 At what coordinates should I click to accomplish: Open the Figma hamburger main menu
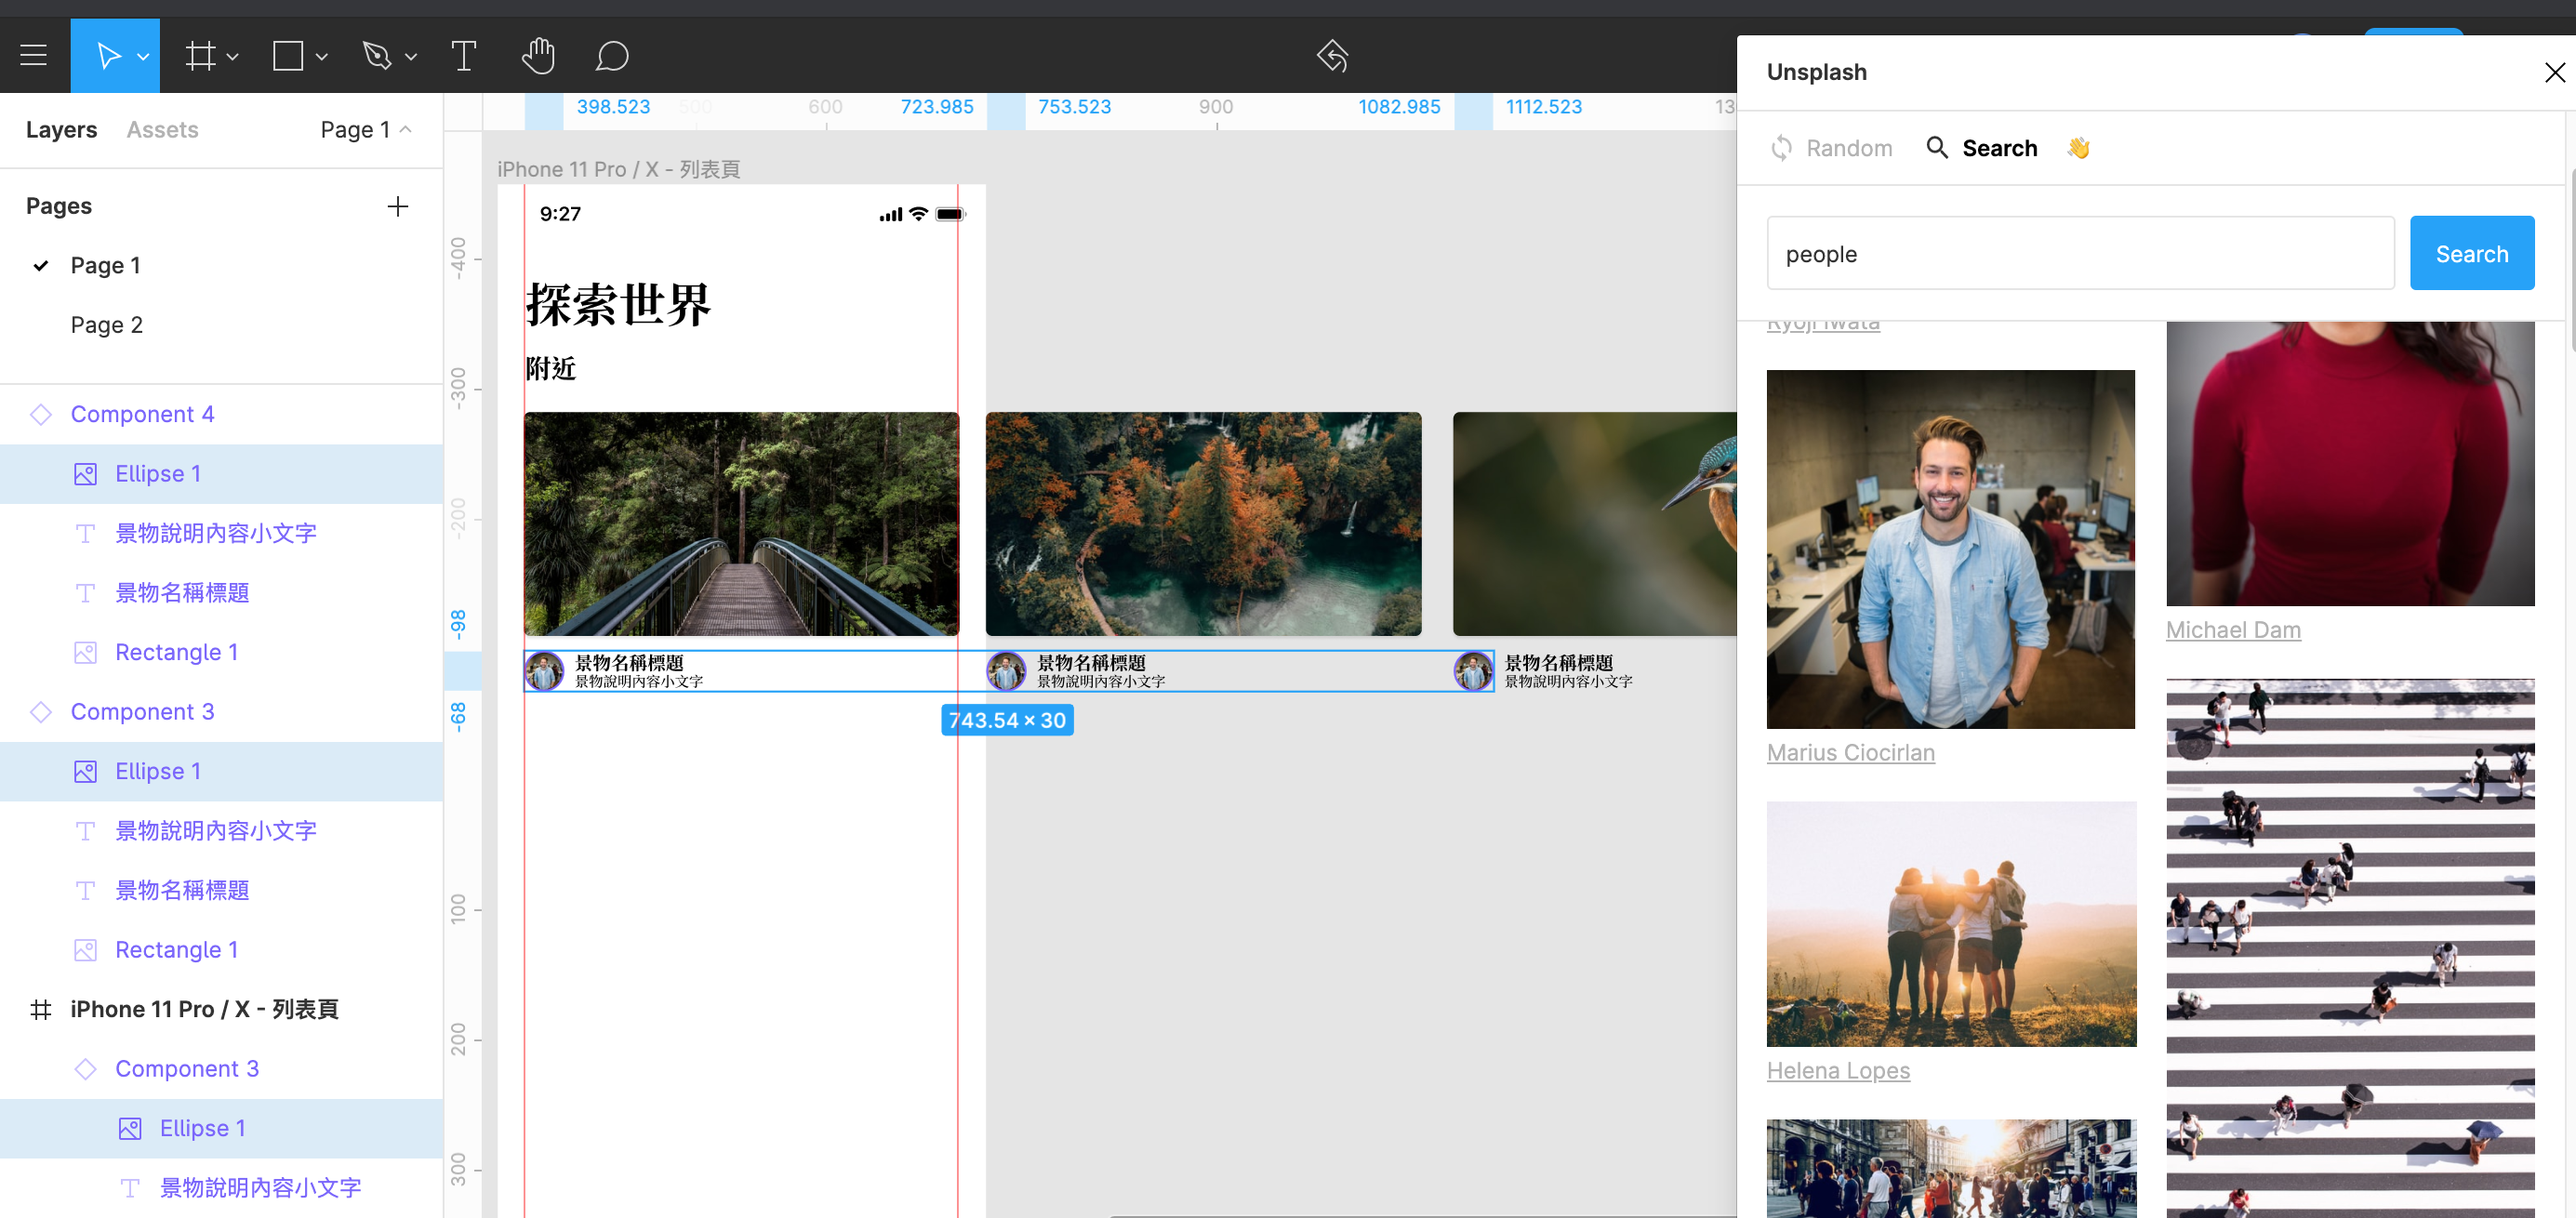click(x=34, y=56)
